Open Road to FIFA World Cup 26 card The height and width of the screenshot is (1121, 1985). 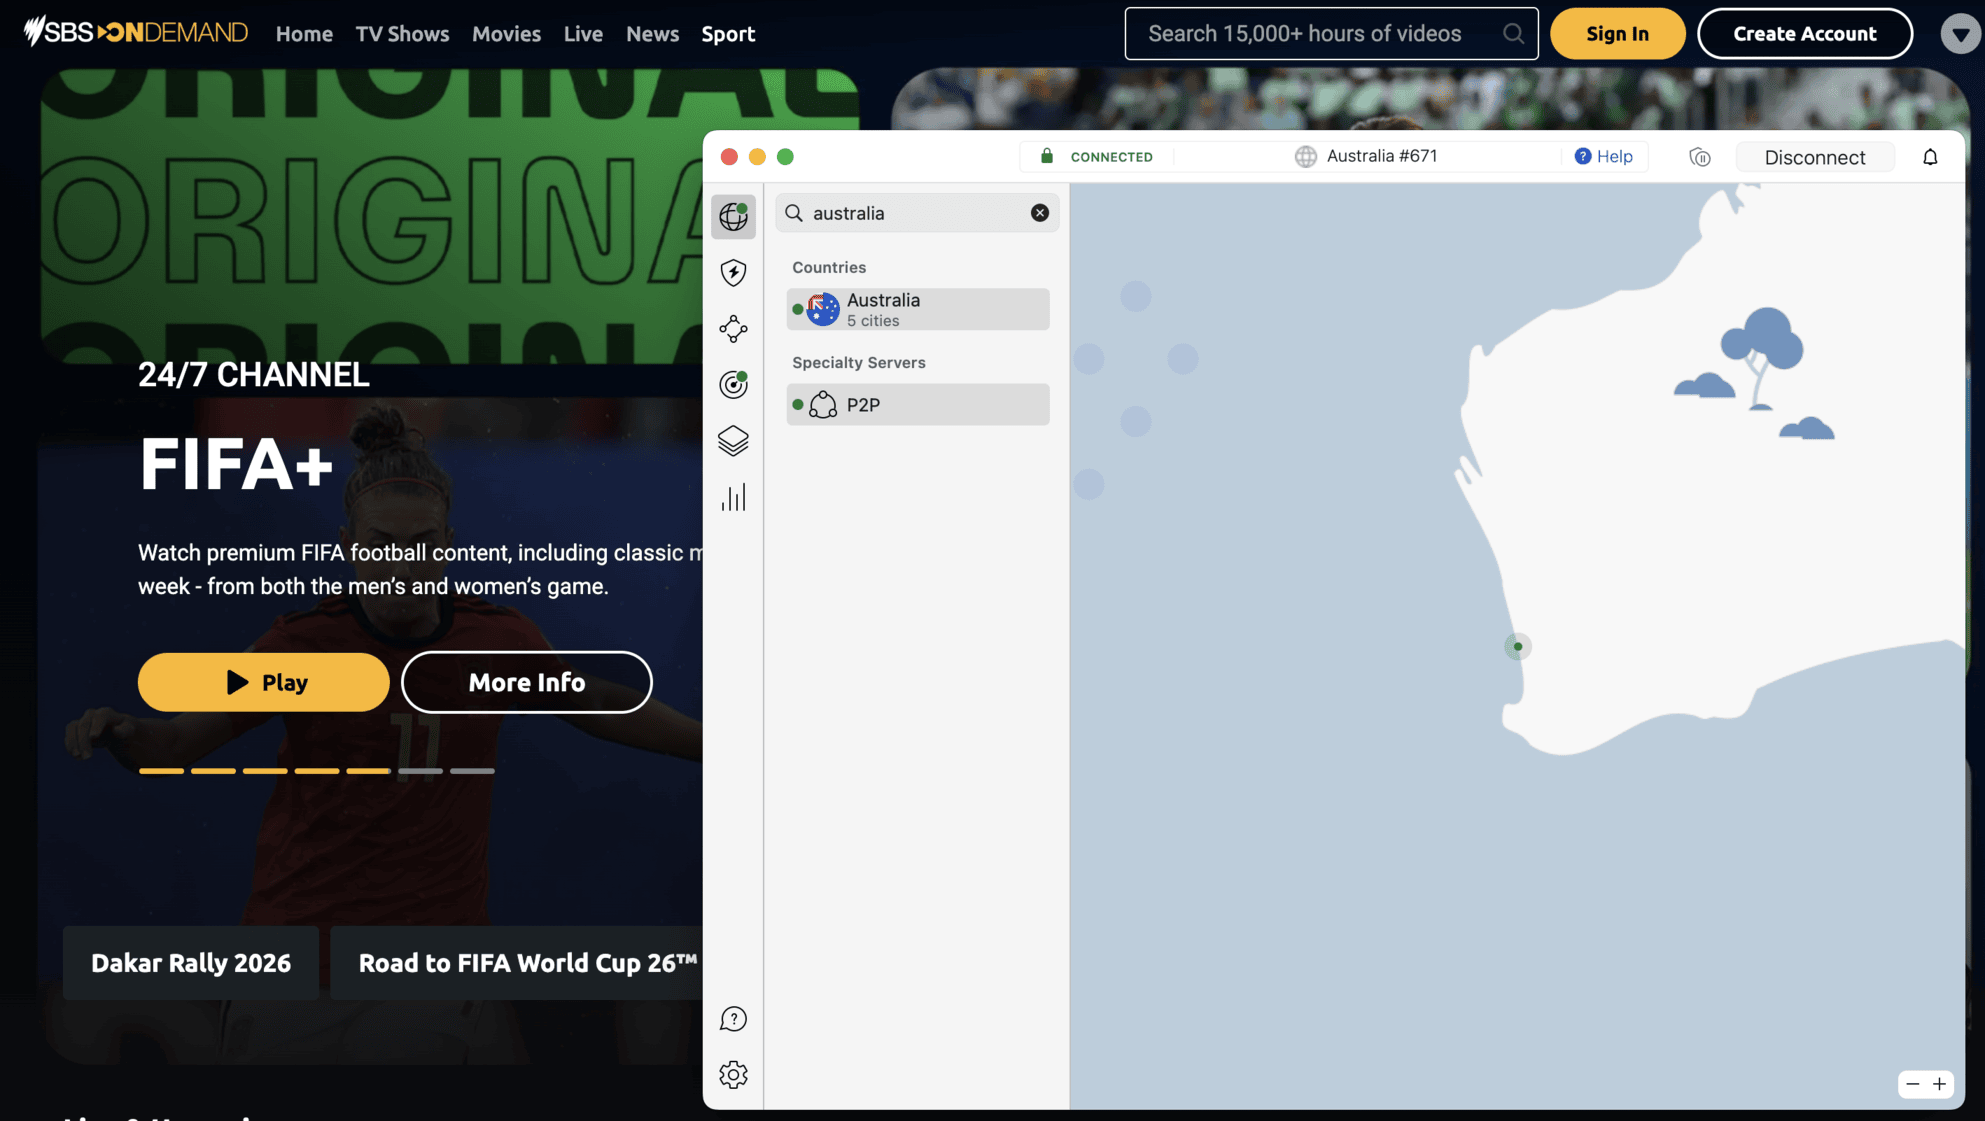tap(517, 963)
